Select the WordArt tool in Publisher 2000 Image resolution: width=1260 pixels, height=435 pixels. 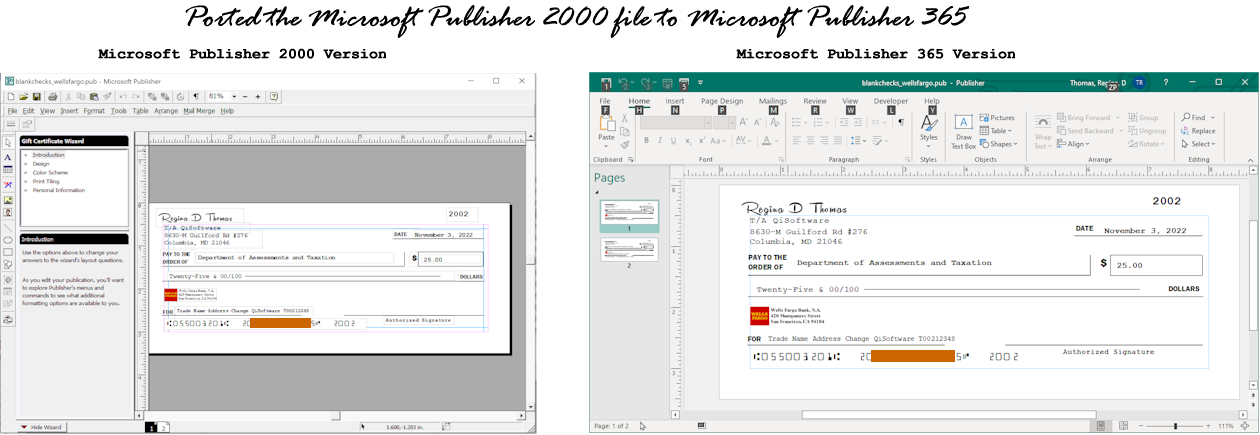tap(8, 185)
